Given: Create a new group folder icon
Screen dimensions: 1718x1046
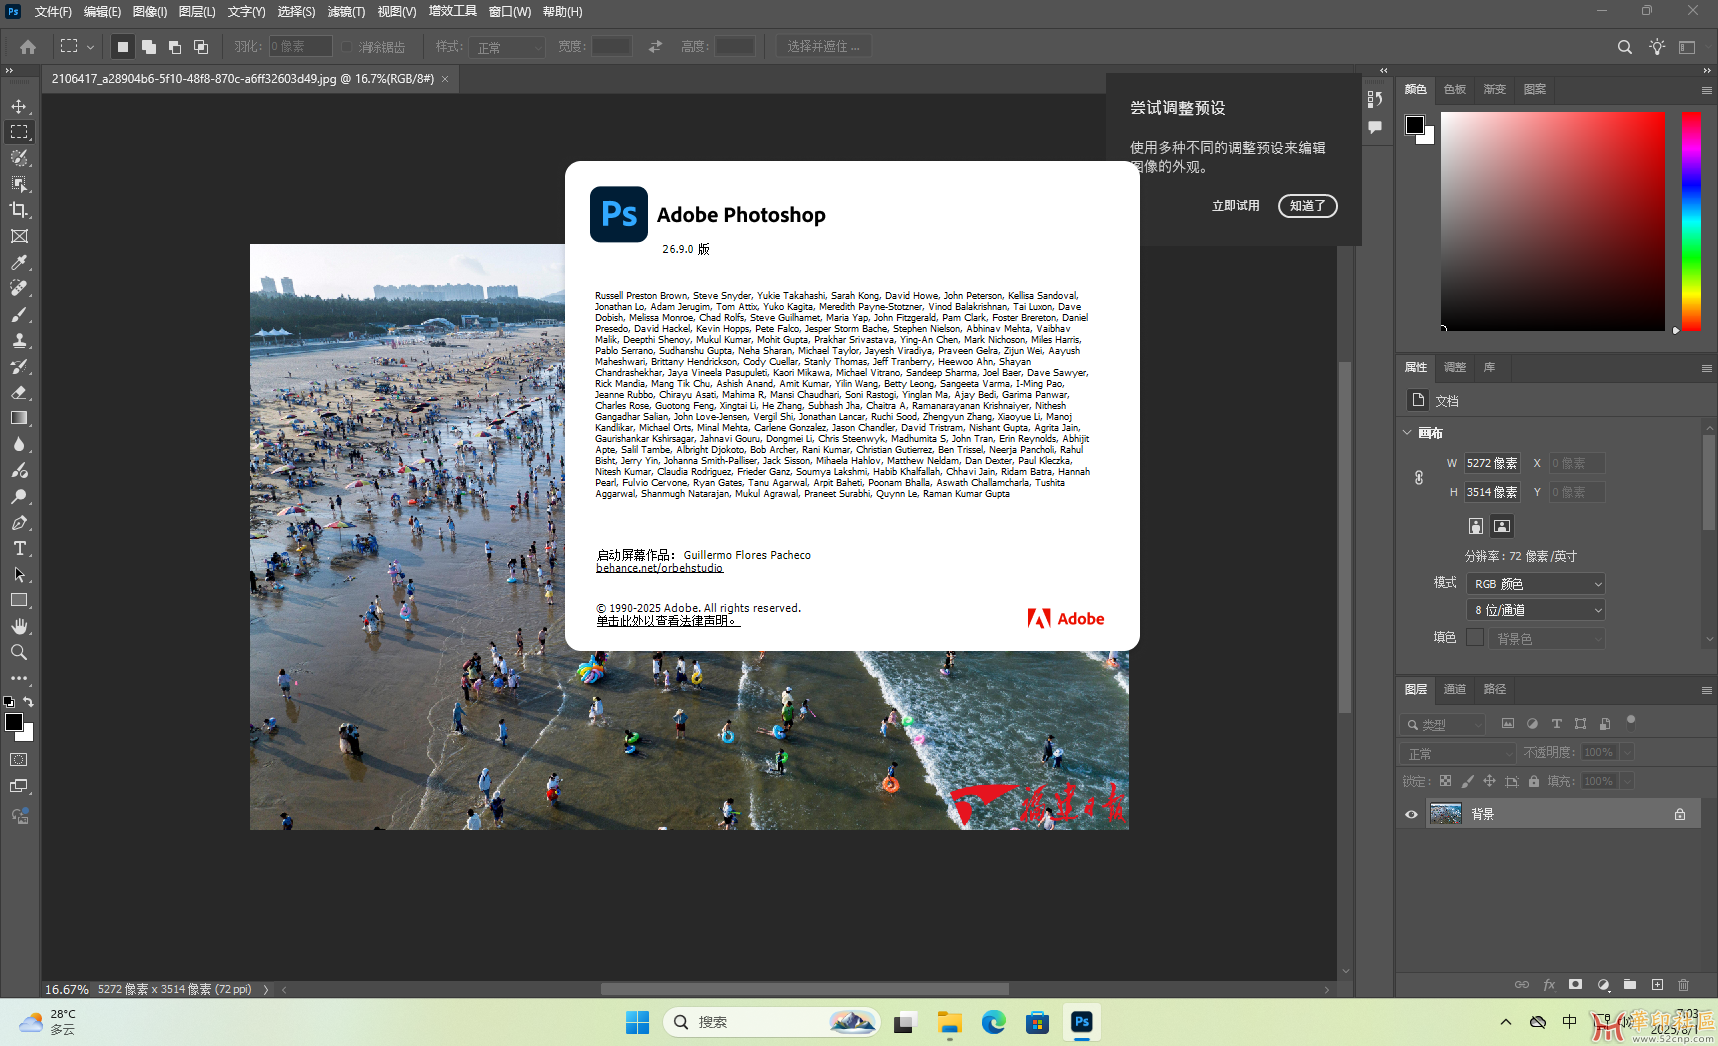Looking at the screenshot, I should [x=1630, y=985].
